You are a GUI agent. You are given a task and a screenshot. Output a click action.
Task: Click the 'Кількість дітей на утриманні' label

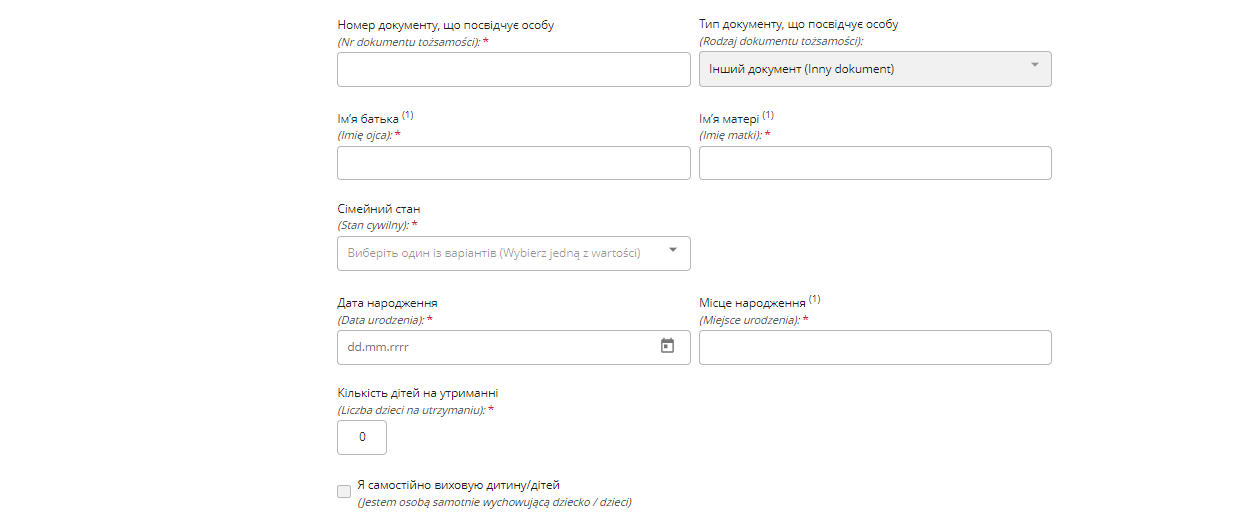click(x=418, y=393)
